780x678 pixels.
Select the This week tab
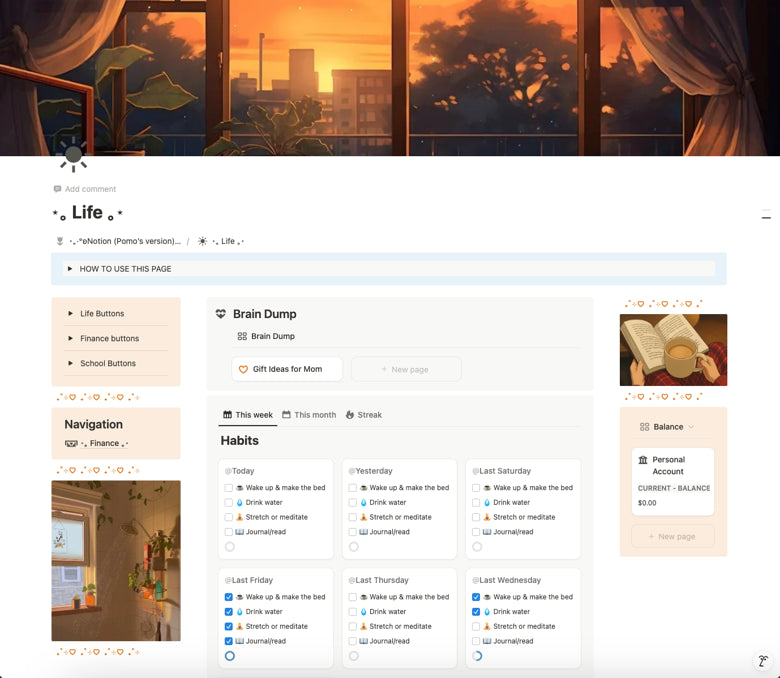coord(247,415)
